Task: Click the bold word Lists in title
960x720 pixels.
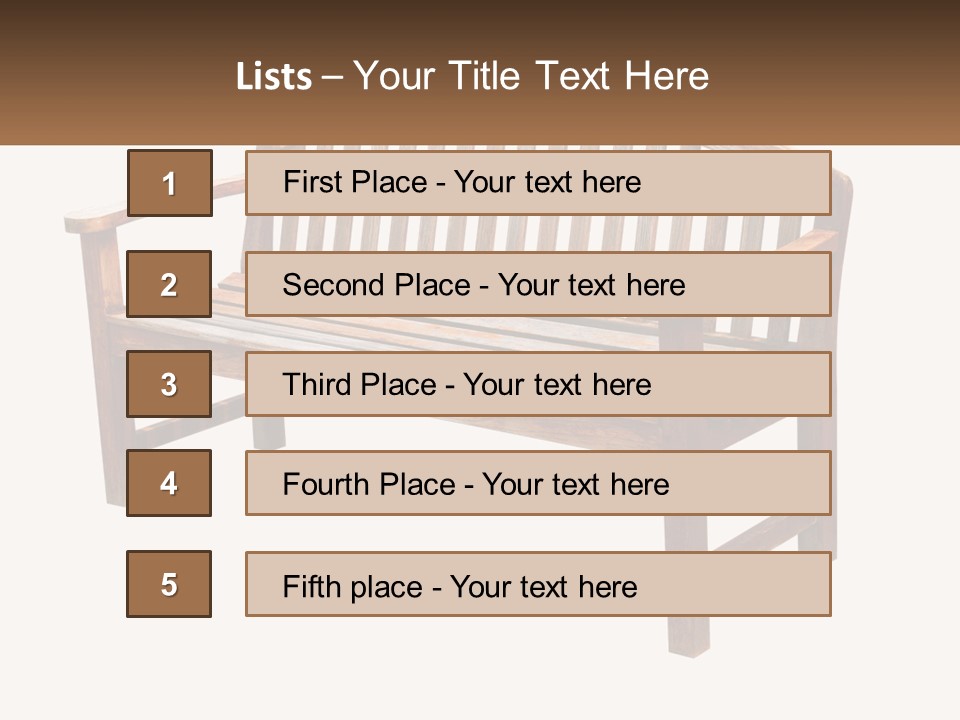Action: click(274, 77)
